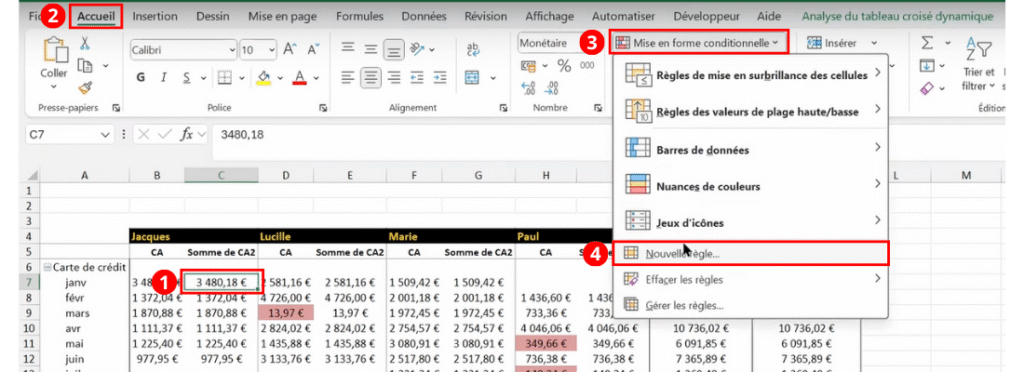Switch to the Données tab
The height and width of the screenshot is (372, 1024).
(424, 16)
